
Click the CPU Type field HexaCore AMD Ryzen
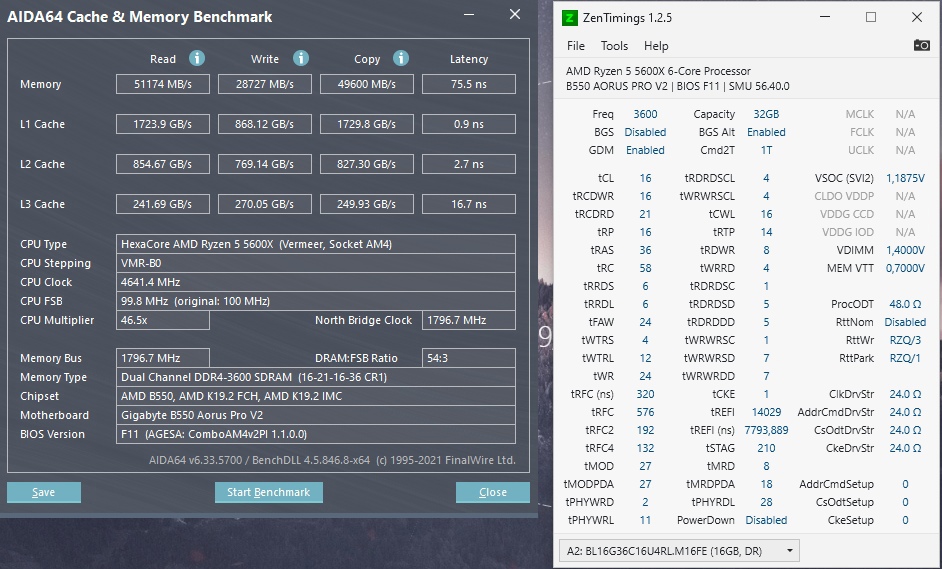(315, 244)
